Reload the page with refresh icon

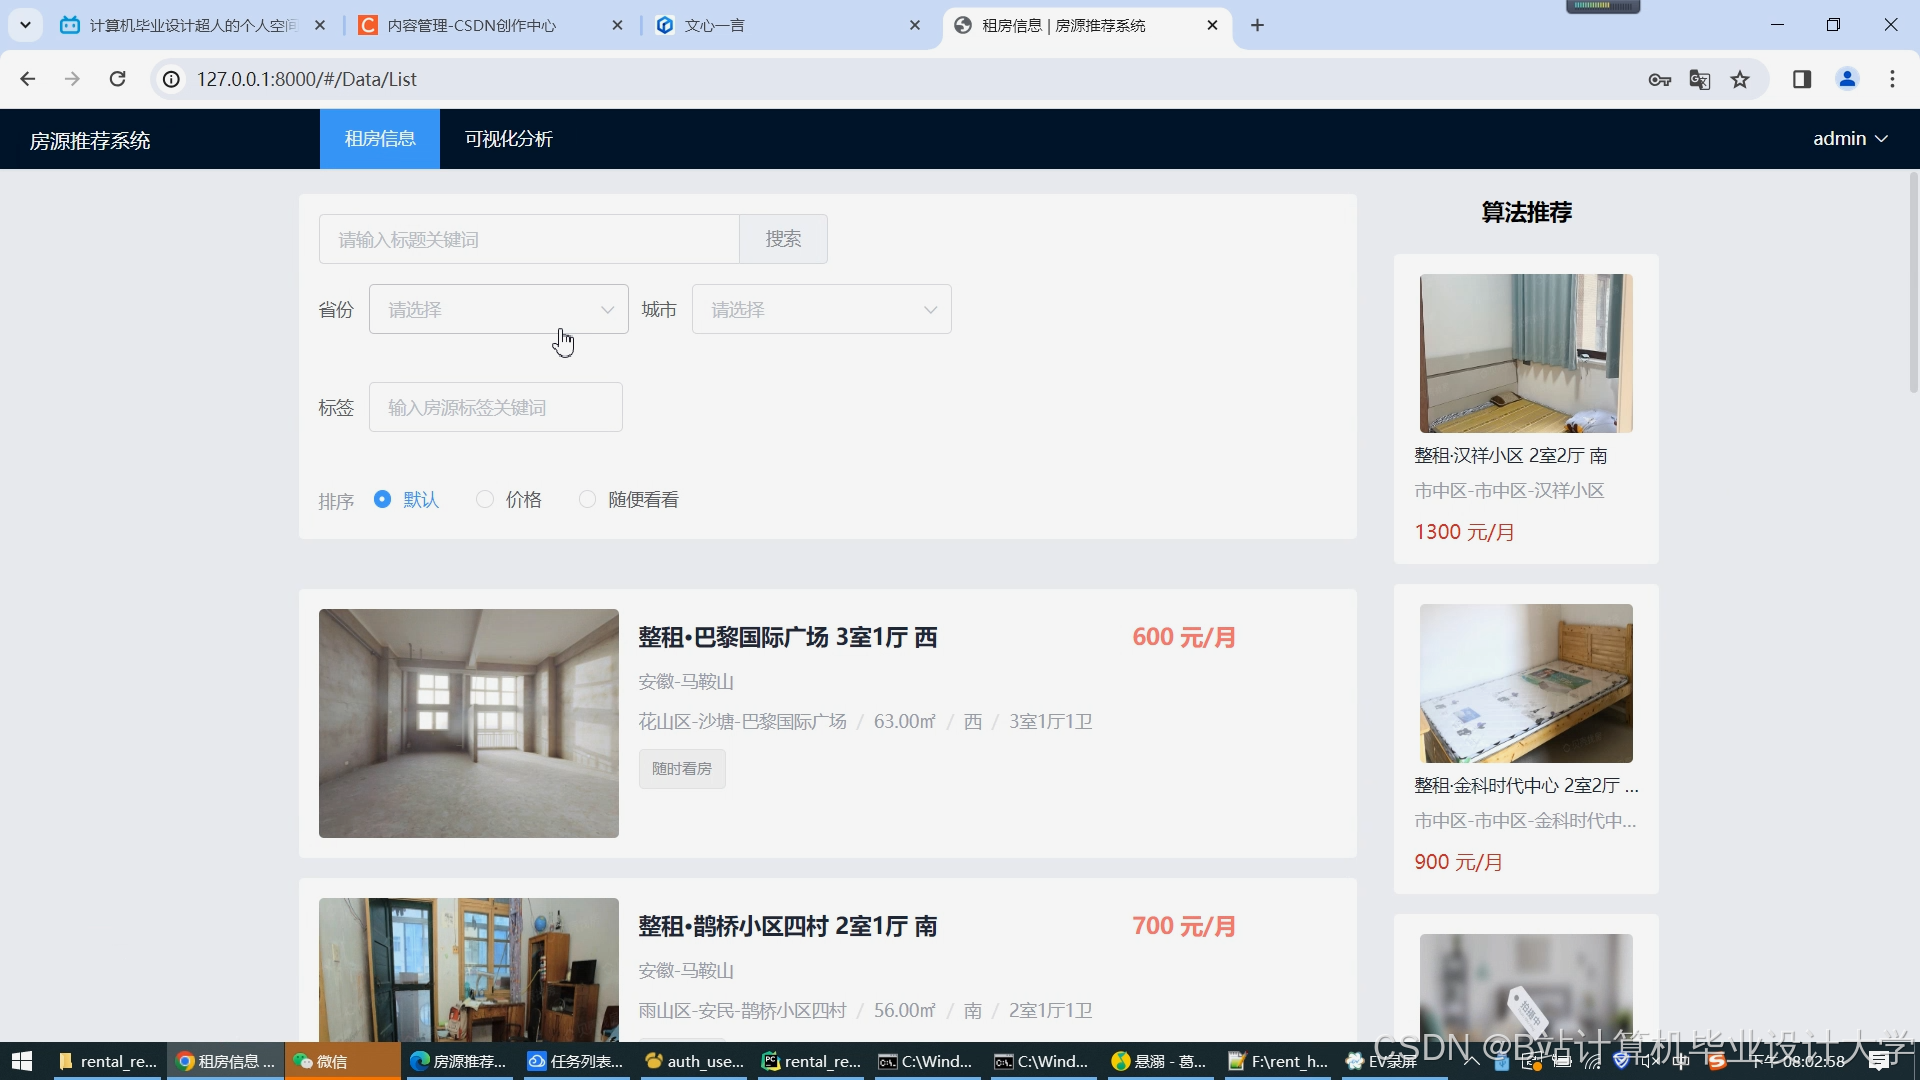[117, 79]
